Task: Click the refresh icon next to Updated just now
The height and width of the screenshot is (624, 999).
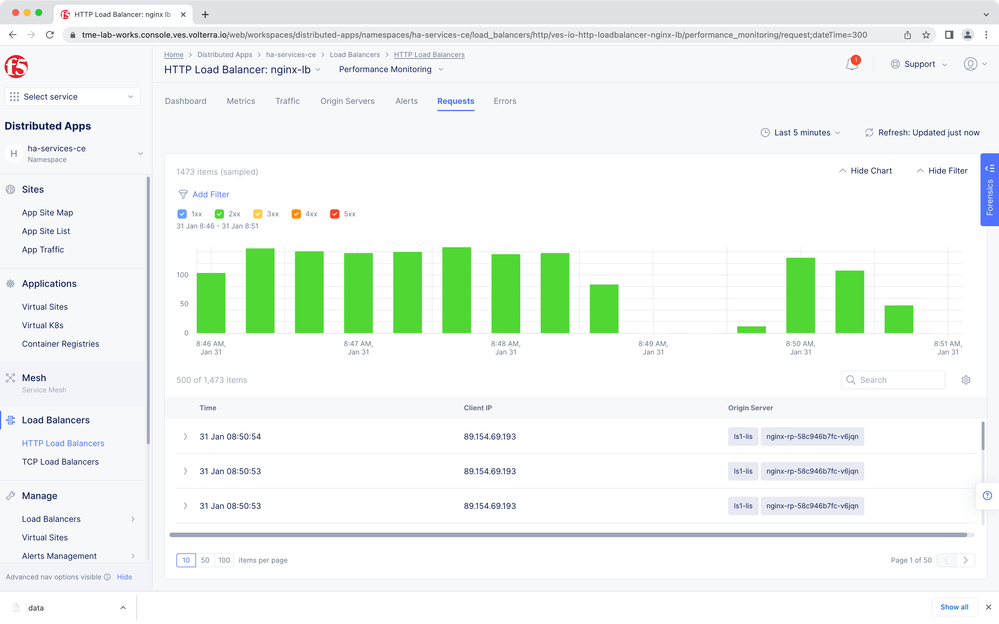Action: point(869,133)
